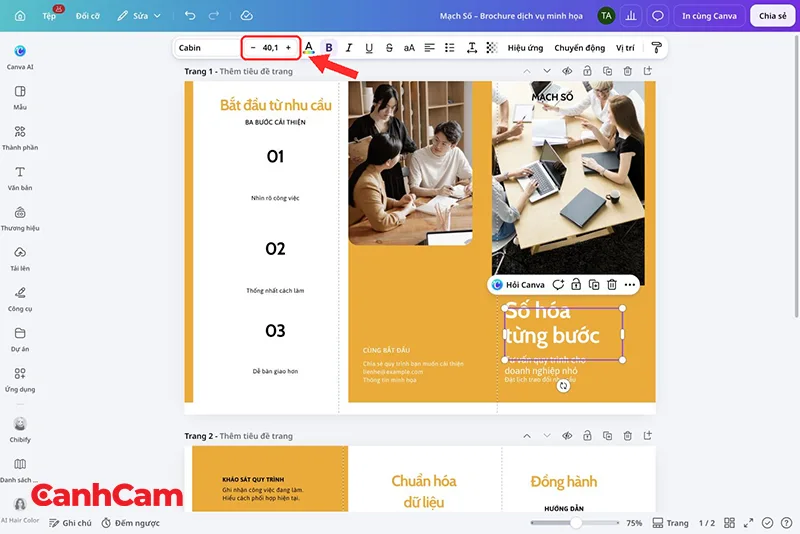Screen dimensions: 800x534
Task: Click the Trang 1 page title field
Action: [x=256, y=71]
